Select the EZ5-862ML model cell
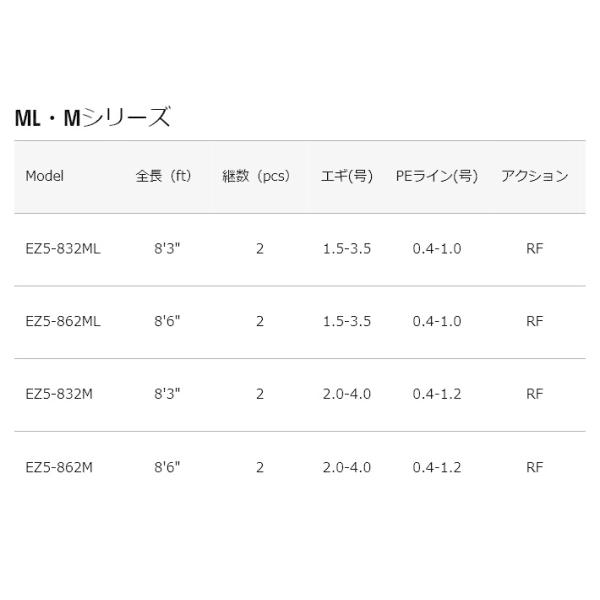The image size is (600, 600). pos(63,321)
